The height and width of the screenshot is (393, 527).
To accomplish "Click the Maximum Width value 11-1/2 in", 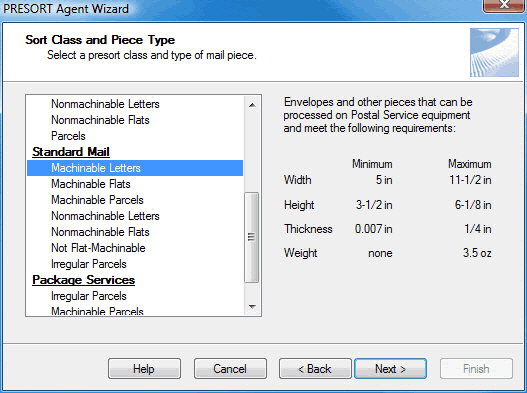I will (470, 180).
